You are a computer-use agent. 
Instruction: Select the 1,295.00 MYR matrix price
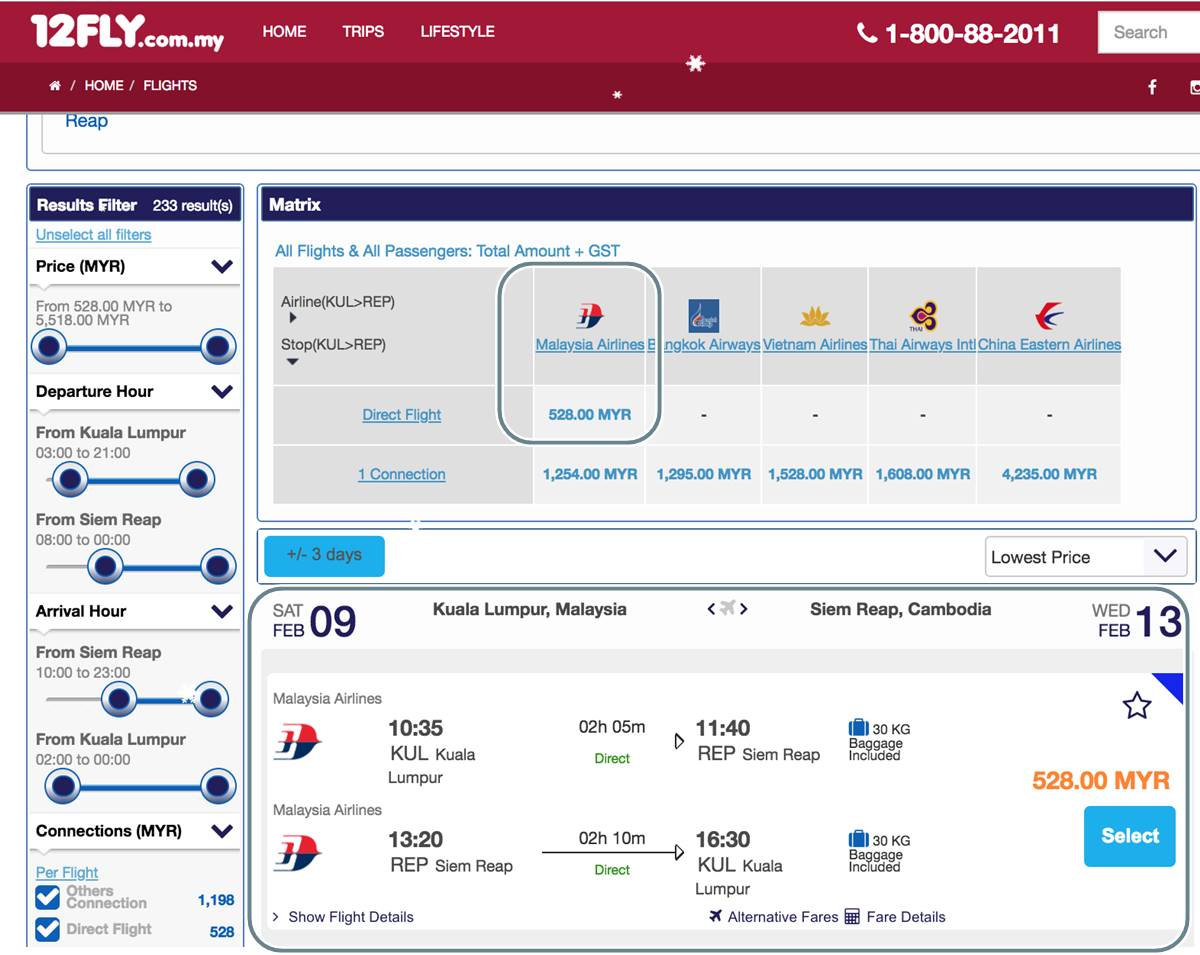point(704,475)
